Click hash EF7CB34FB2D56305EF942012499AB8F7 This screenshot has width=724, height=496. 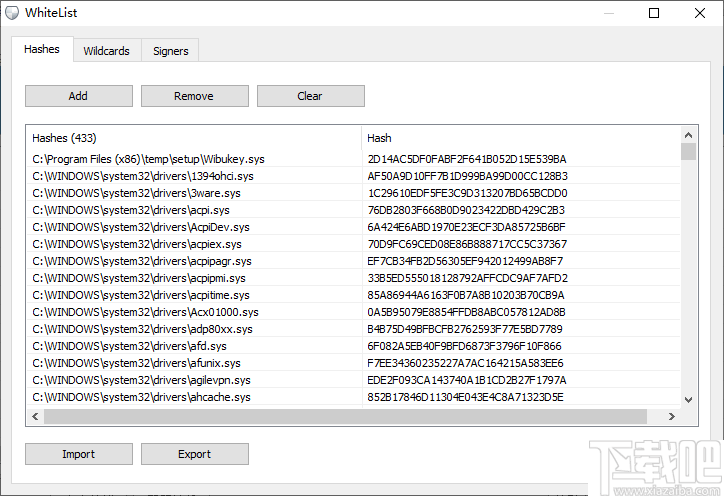(x=465, y=261)
